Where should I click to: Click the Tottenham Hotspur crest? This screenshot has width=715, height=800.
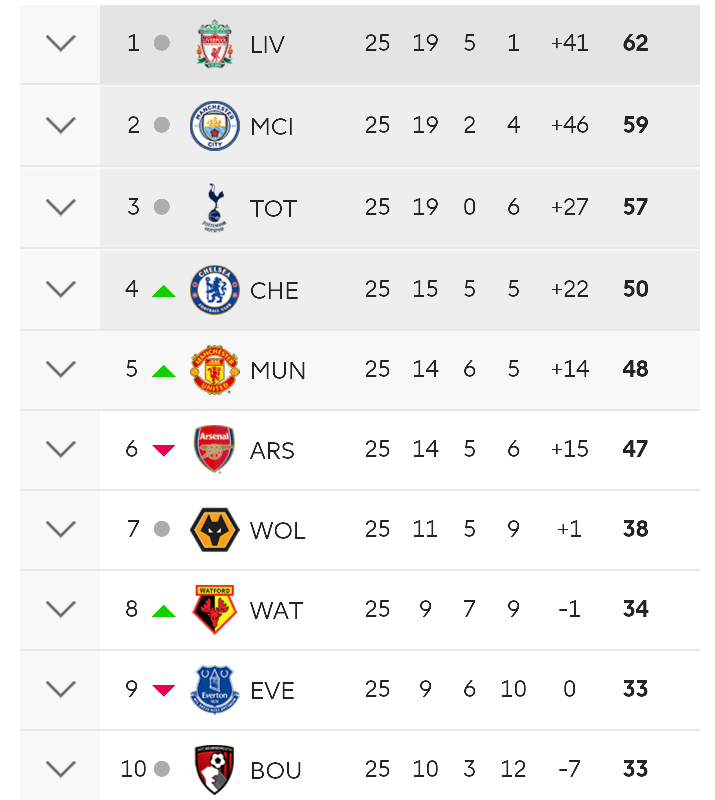pyautogui.click(x=214, y=208)
